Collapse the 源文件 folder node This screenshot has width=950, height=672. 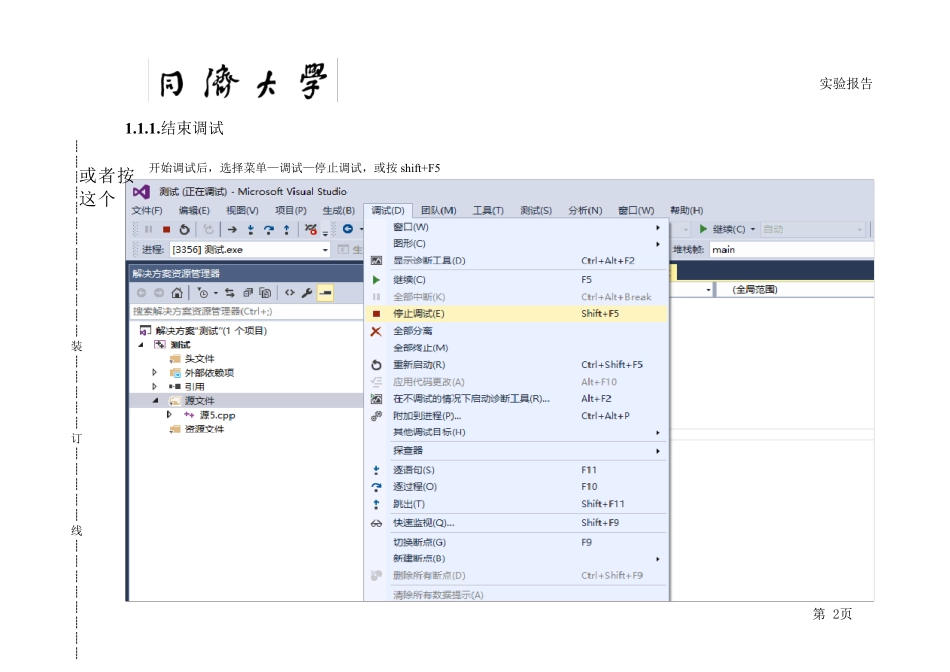point(155,401)
